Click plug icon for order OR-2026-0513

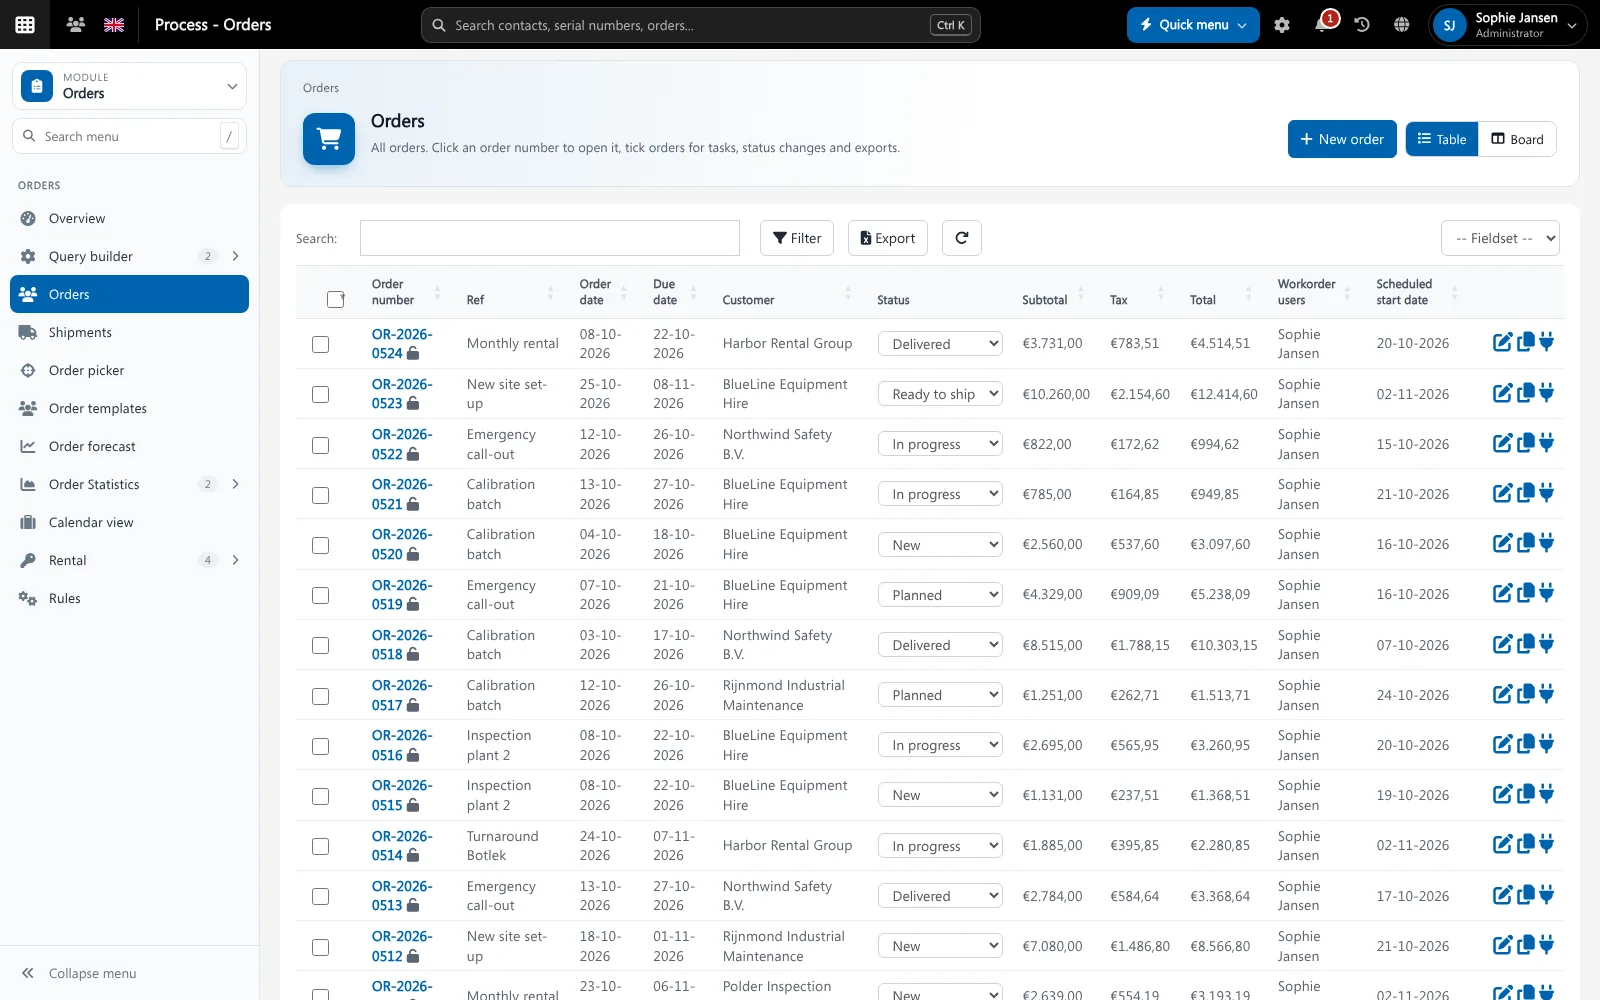(1547, 895)
